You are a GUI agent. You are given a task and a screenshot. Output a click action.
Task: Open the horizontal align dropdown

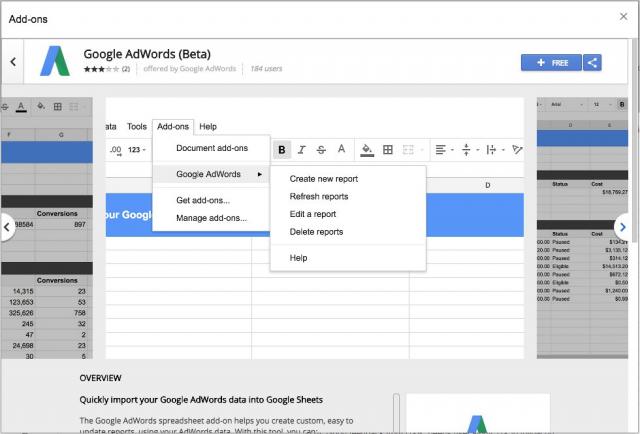pyautogui.click(x=444, y=150)
